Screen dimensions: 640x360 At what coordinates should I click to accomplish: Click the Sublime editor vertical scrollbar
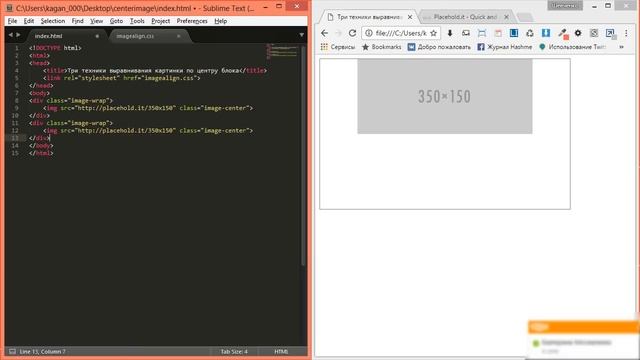pos(303,155)
